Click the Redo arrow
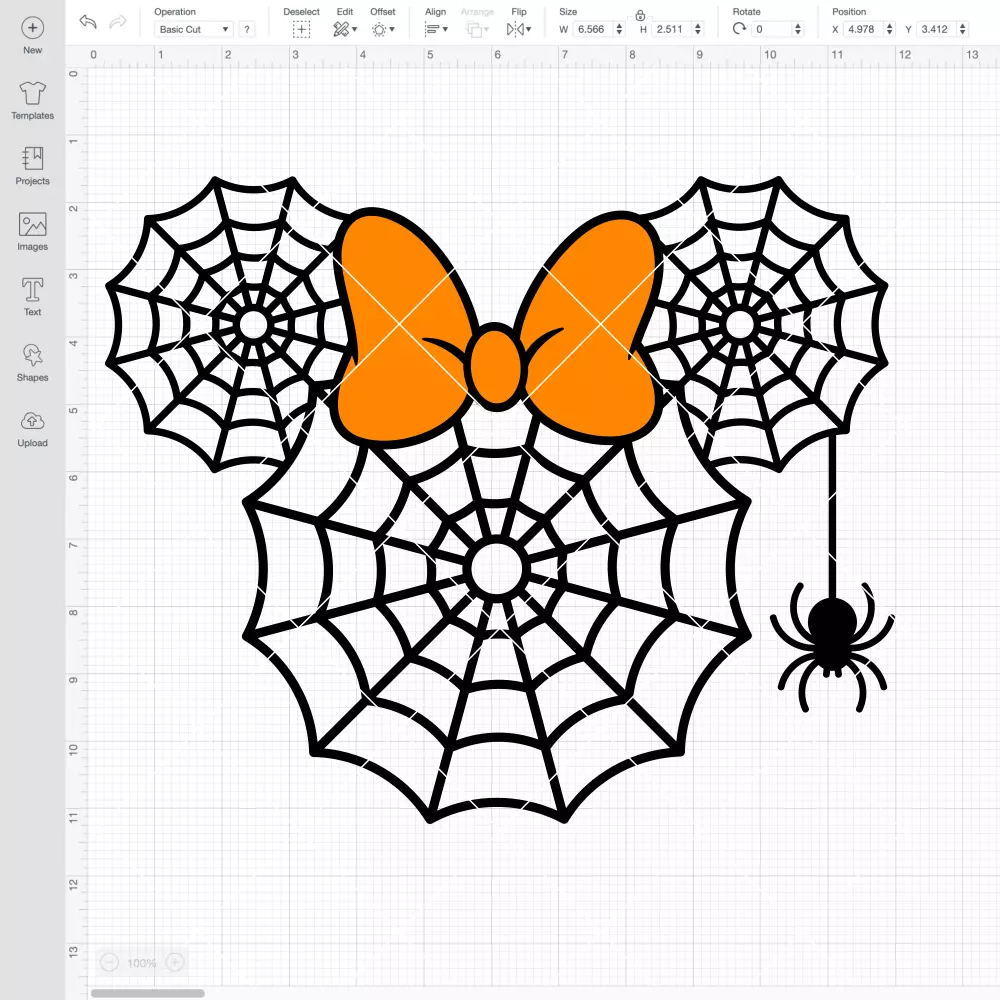 coord(117,22)
